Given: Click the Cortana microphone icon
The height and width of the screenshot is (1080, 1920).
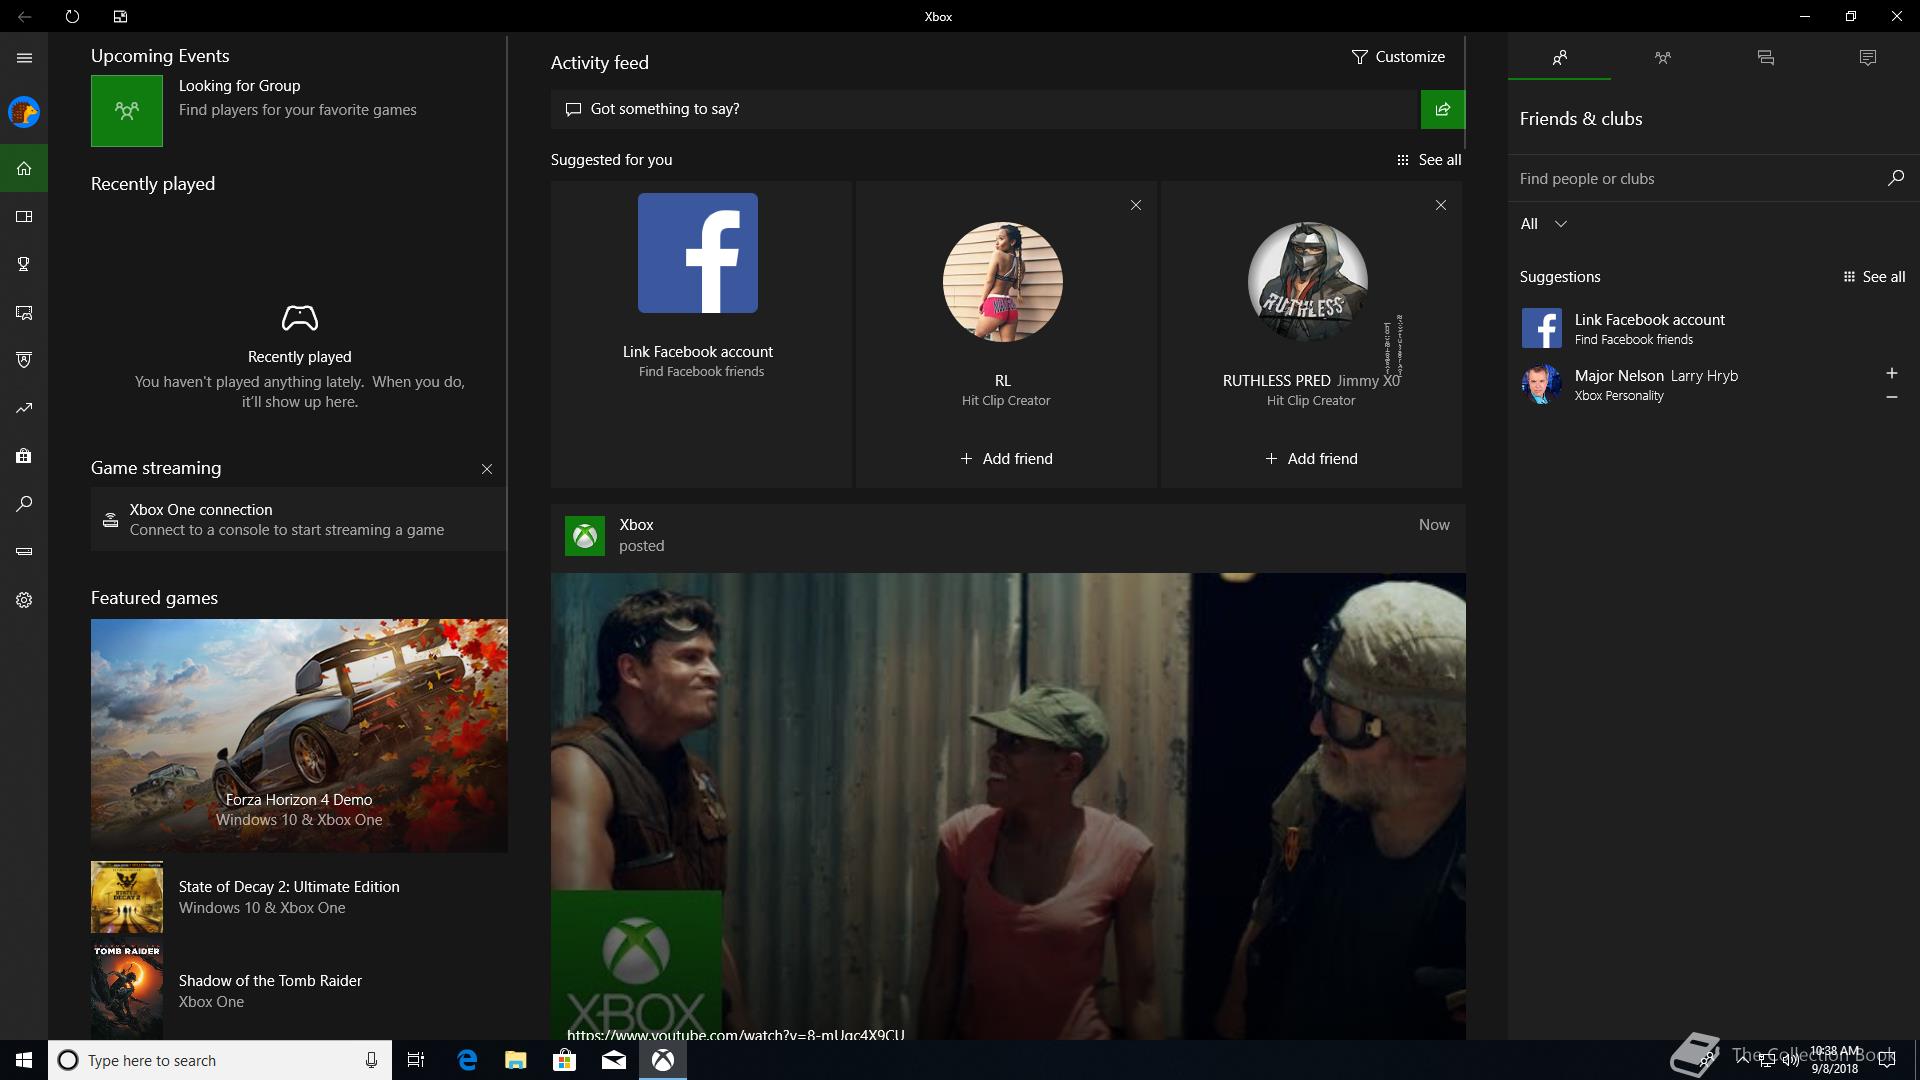Looking at the screenshot, I should coord(371,1060).
